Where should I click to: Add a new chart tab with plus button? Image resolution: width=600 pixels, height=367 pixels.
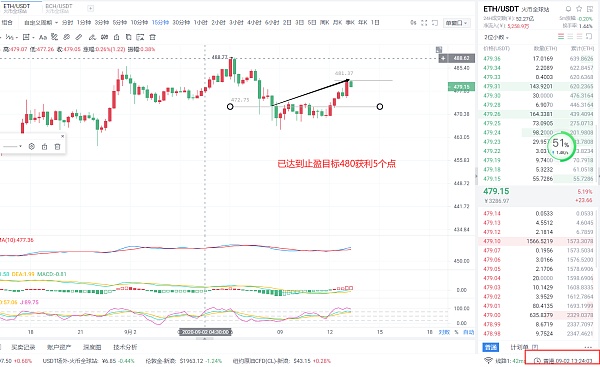pyautogui.click(x=90, y=8)
